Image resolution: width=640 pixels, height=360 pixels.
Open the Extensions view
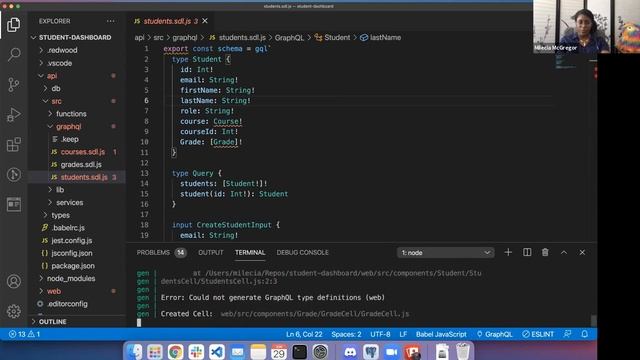pyautogui.click(x=13, y=144)
